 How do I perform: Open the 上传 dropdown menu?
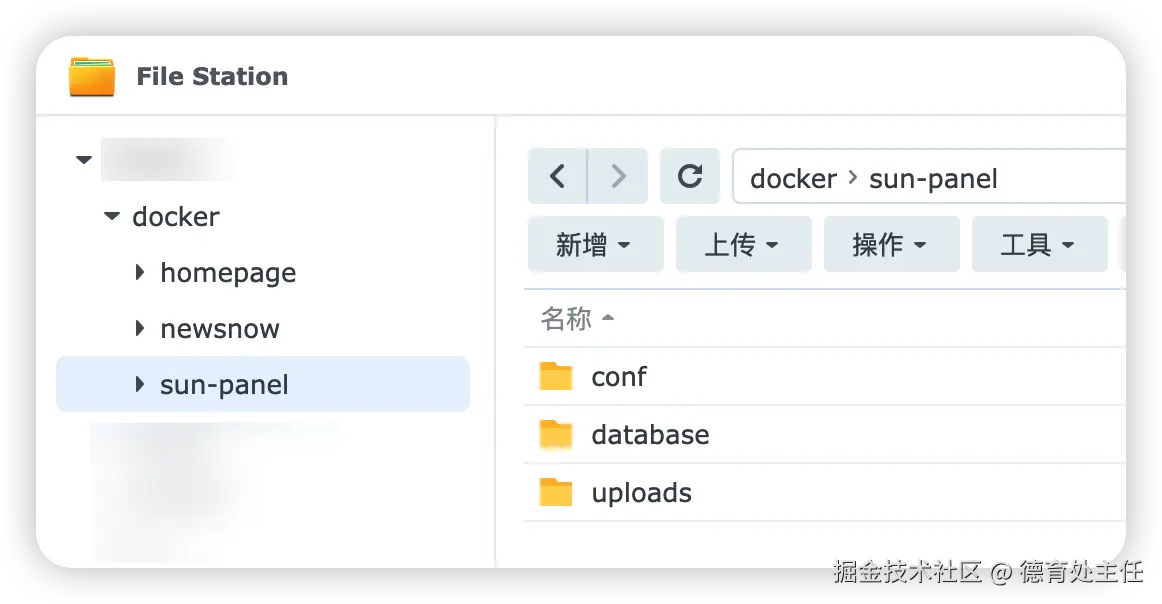point(743,245)
